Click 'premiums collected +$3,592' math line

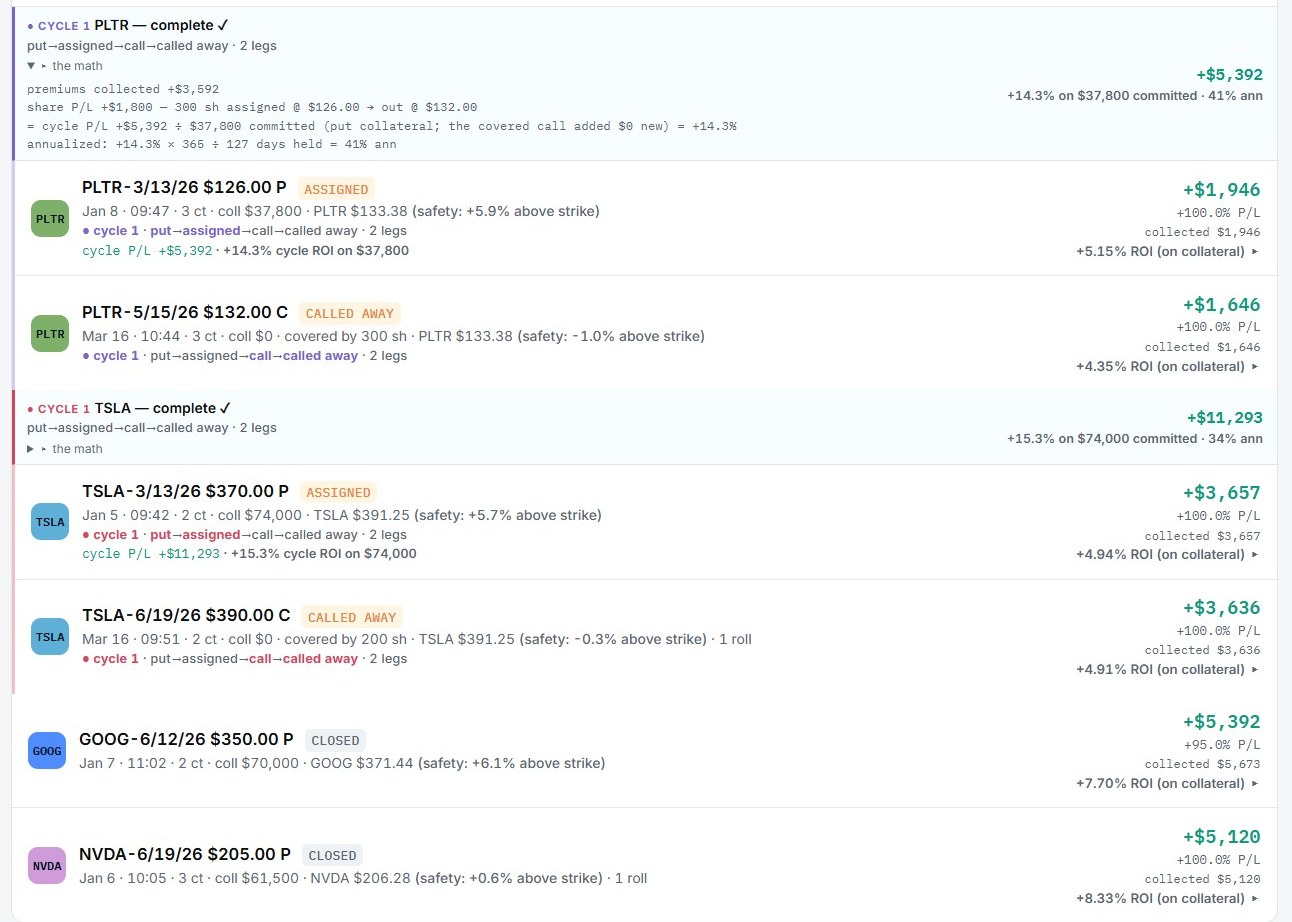coord(123,89)
